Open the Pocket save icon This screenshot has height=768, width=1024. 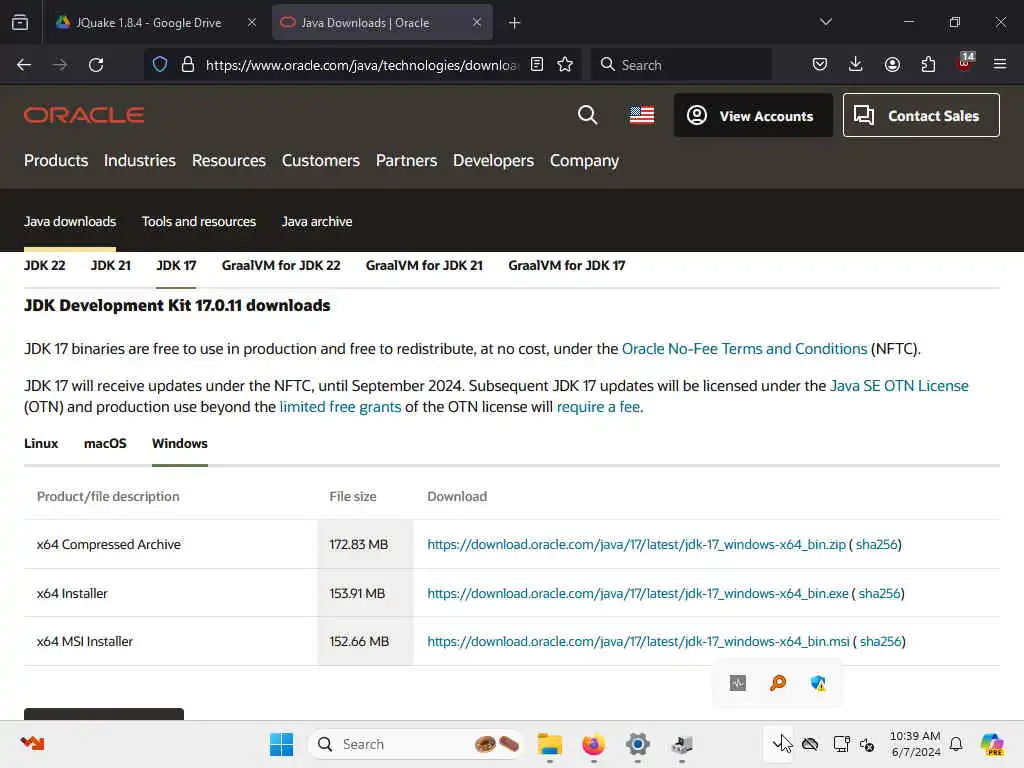(820, 65)
